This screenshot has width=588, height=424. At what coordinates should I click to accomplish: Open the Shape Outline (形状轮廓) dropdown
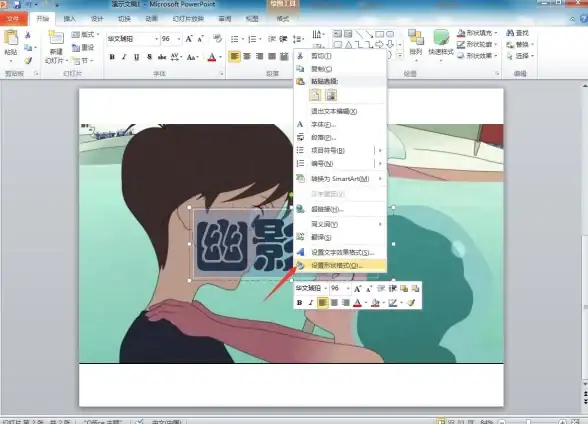coord(477,44)
